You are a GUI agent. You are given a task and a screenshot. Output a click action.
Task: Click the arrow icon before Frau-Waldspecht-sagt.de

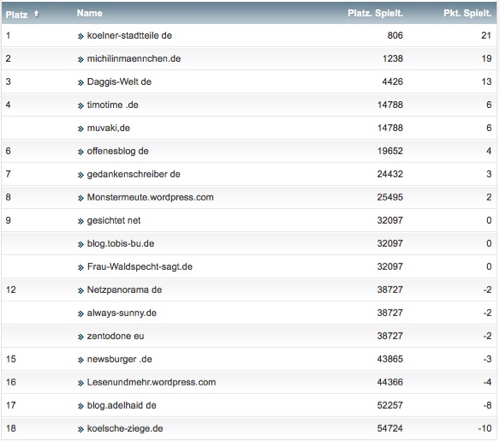(x=80, y=267)
